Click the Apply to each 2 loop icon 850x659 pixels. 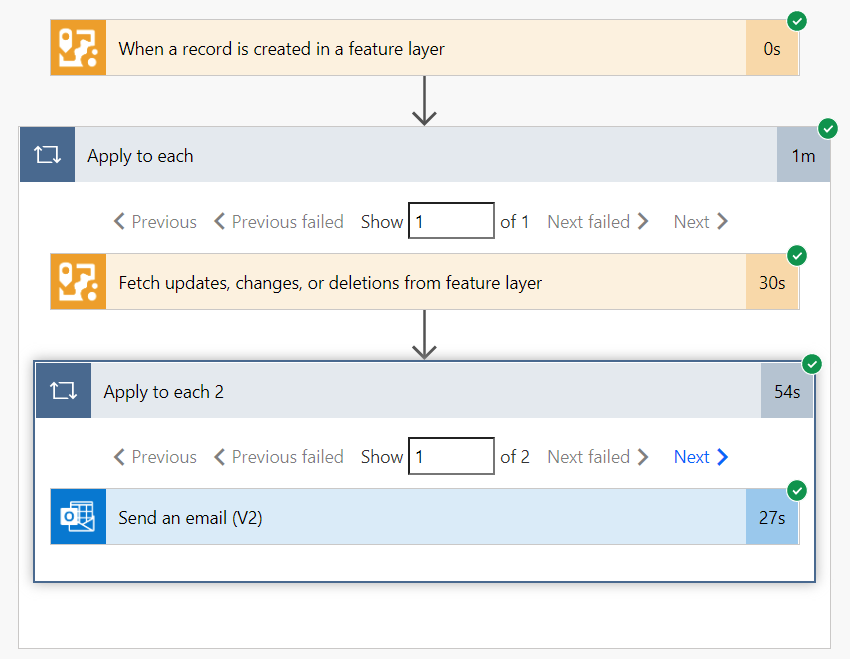coord(63,391)
